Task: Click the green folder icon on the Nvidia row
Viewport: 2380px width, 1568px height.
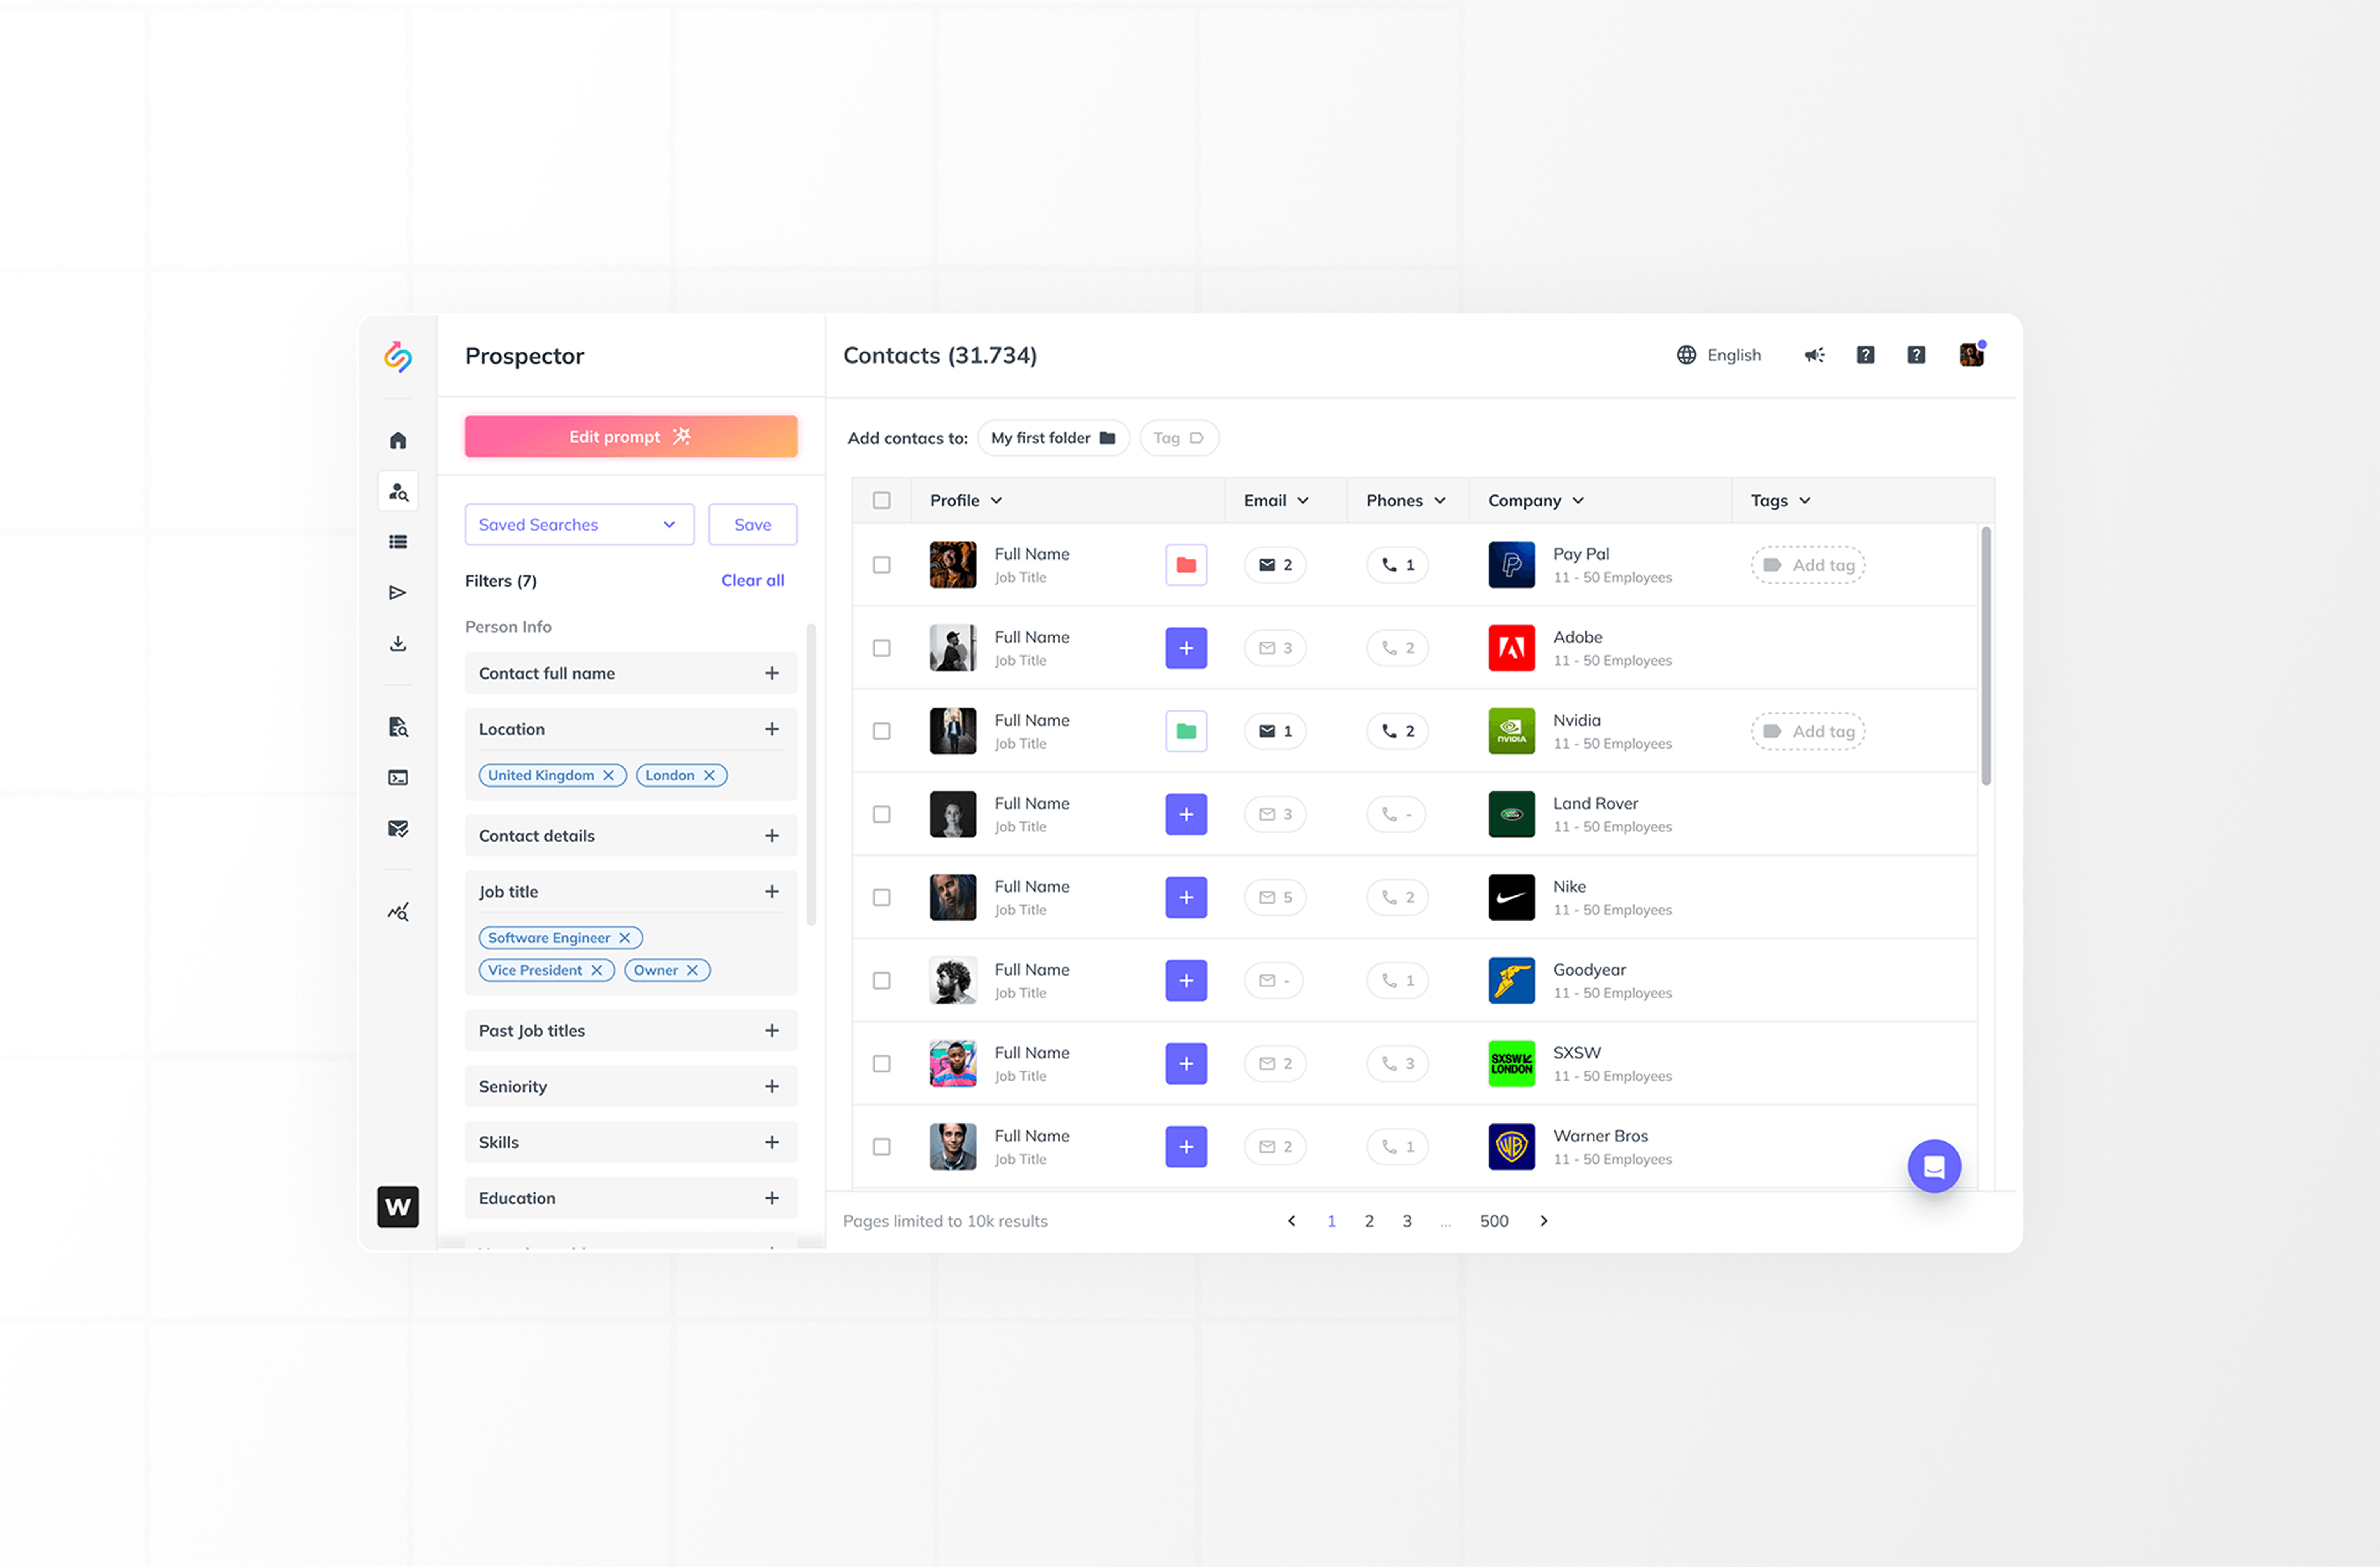Action: click(x=1186, y=731)
